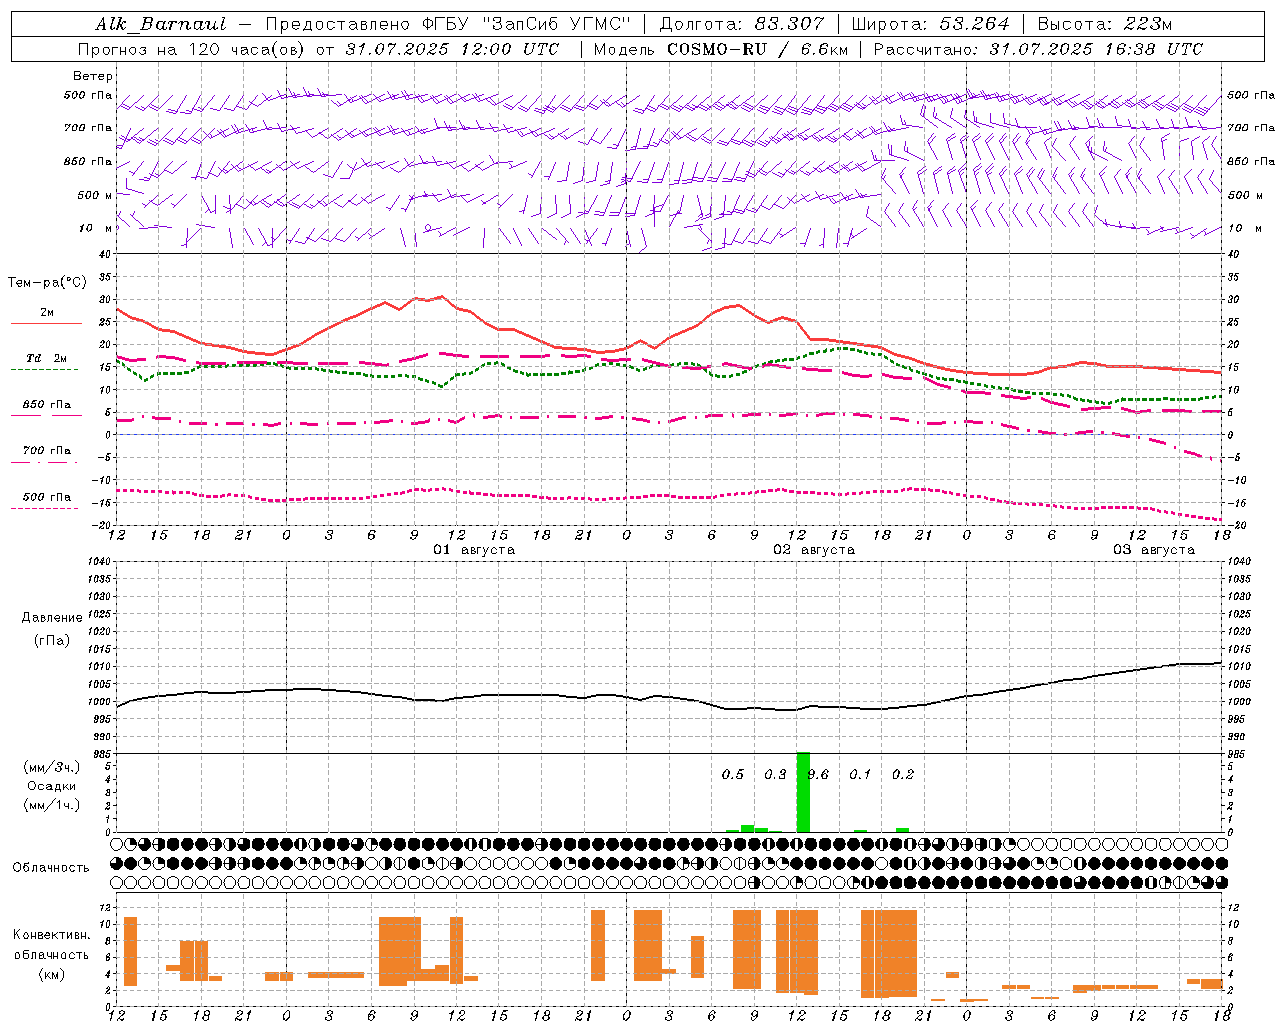The image size is (1280, 1024).
Task: Click the station title Alk_Barnaul
Action: [161, 24]
